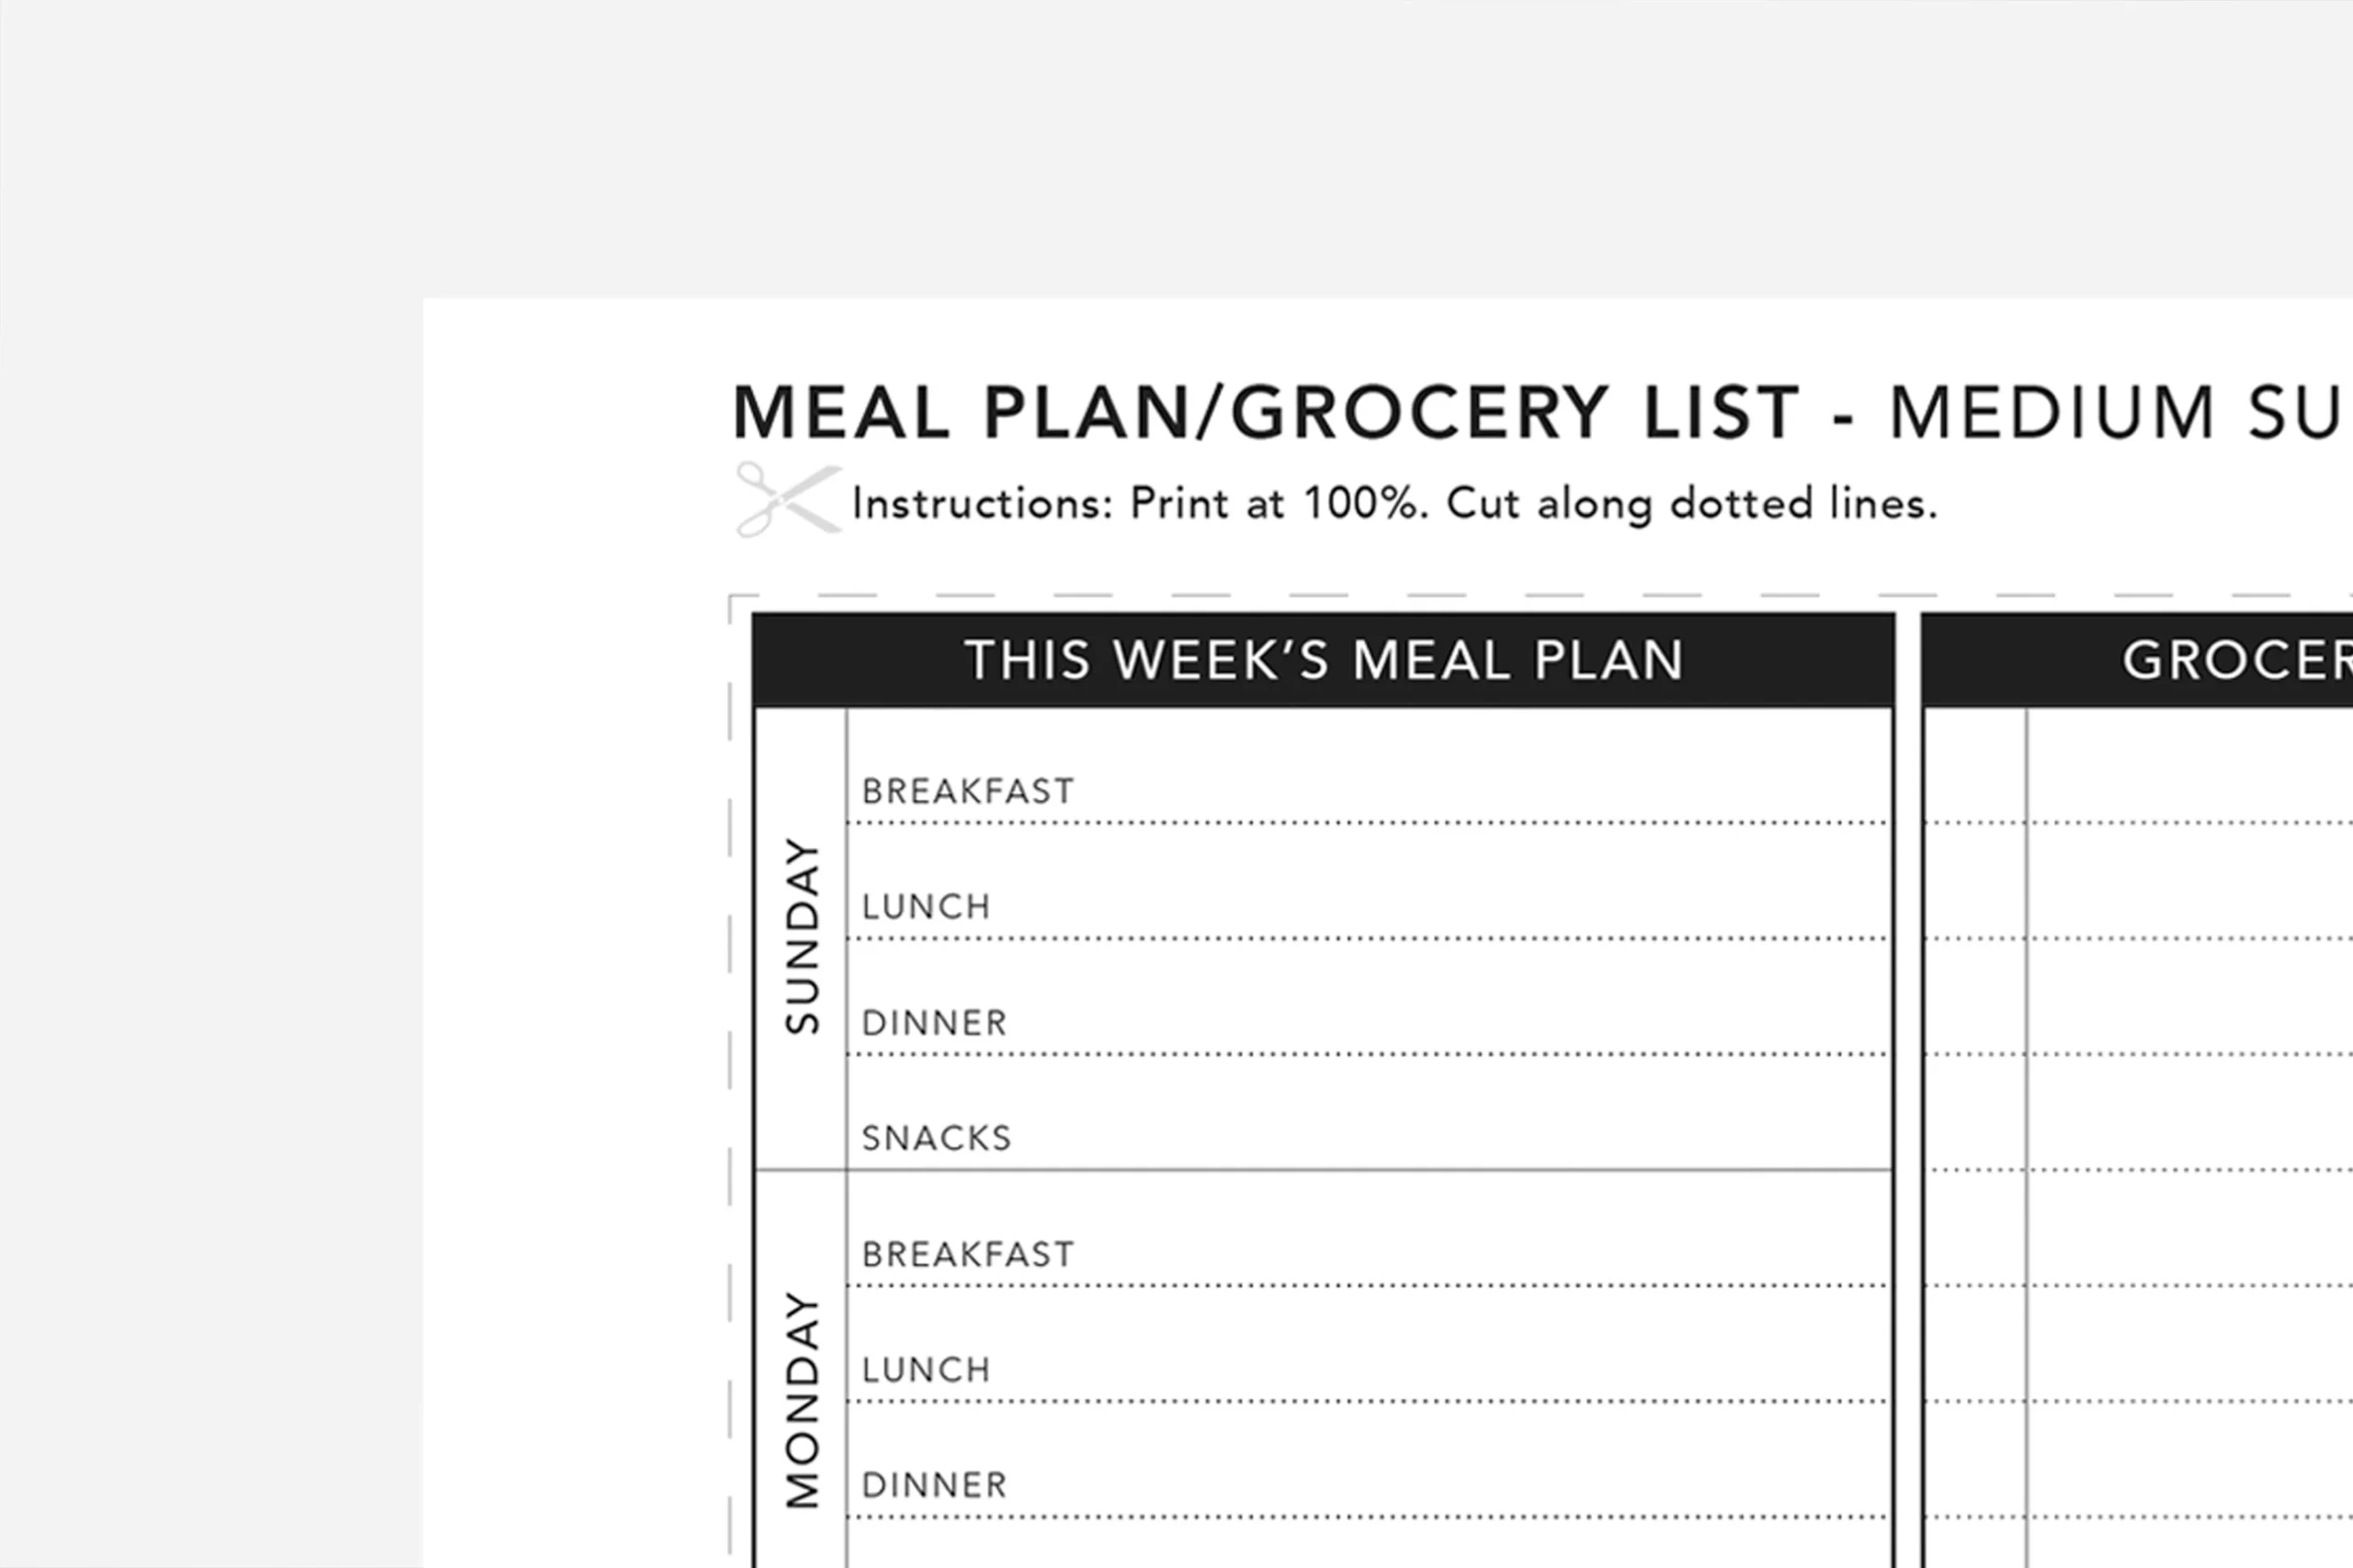Viewport: 2353px width, 1568px height.
Task: Click the vertical SUNDAY day label
Action: [802, 936]
